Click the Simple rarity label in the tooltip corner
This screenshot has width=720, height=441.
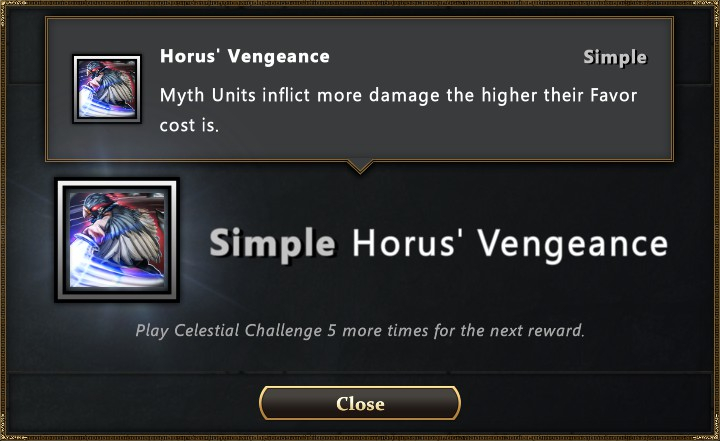coord(615,58)
